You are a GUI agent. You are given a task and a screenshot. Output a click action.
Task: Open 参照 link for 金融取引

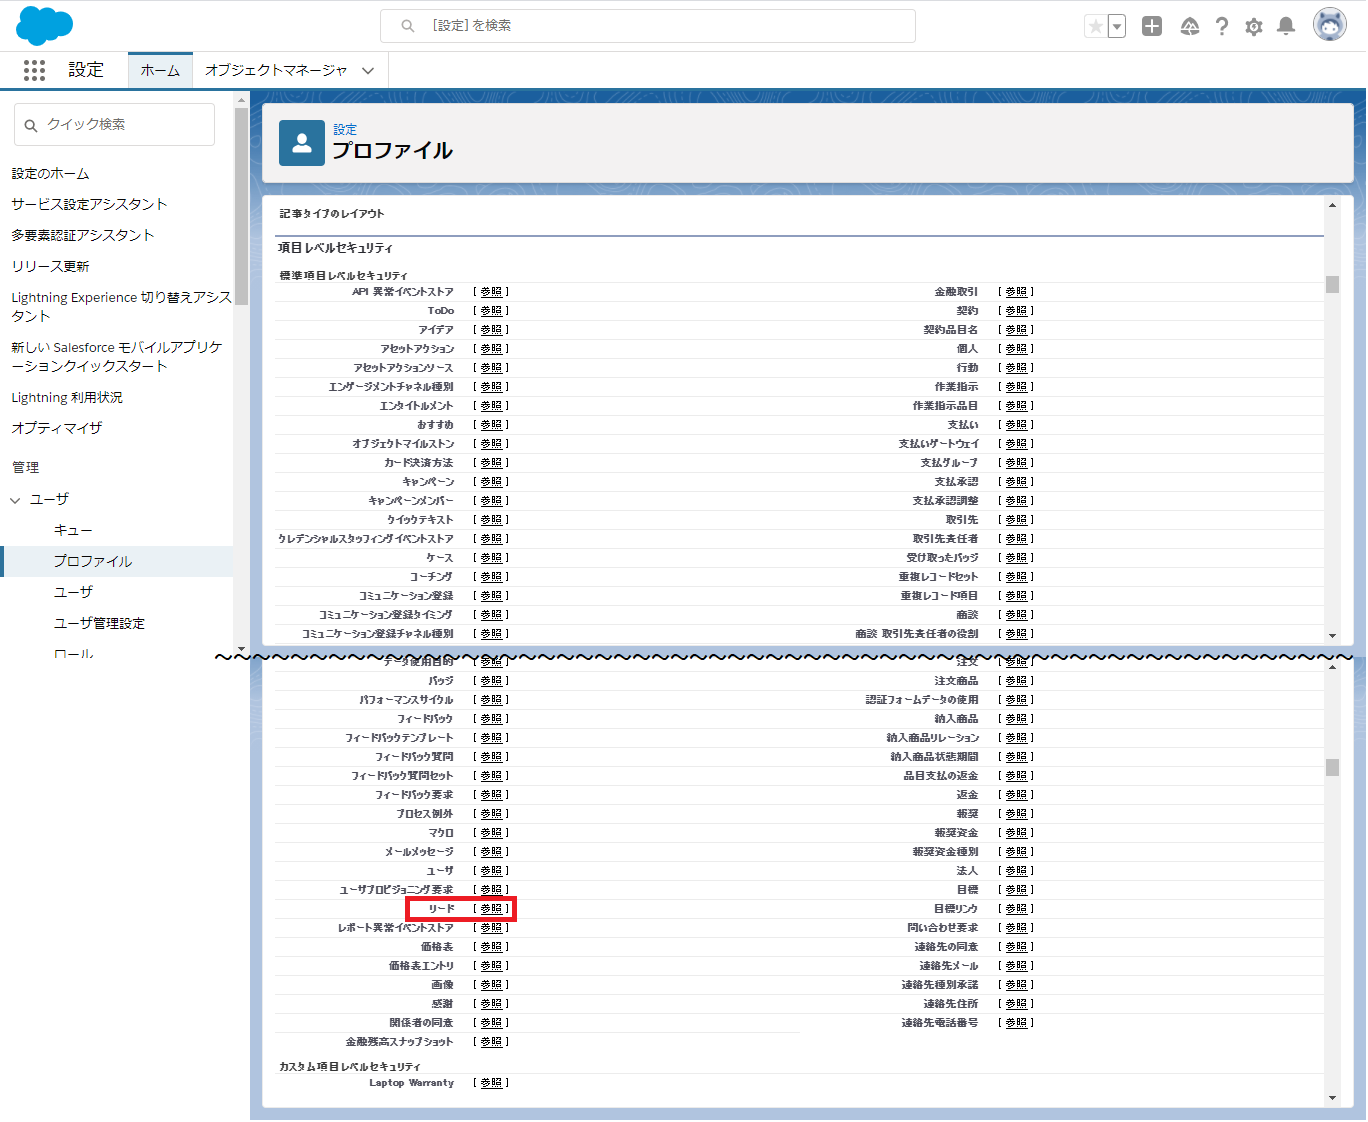click(1016, 292)
